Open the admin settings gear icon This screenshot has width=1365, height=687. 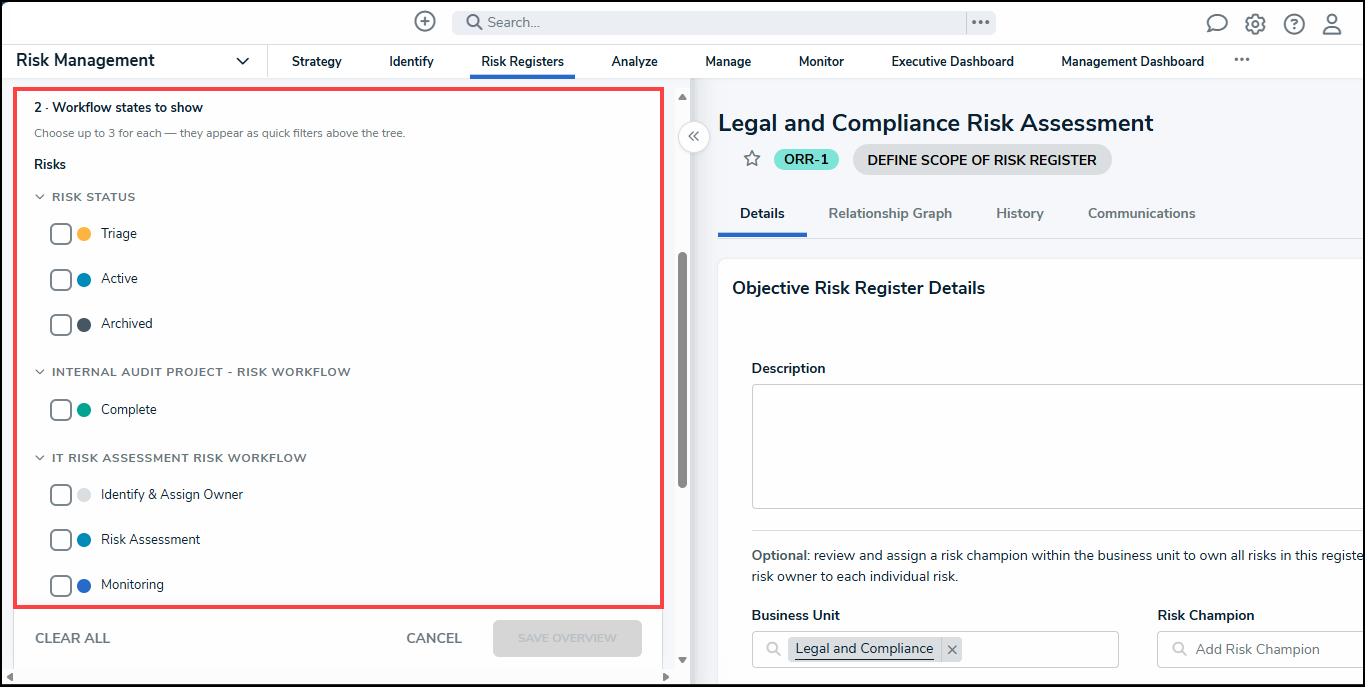point(1255,24)
